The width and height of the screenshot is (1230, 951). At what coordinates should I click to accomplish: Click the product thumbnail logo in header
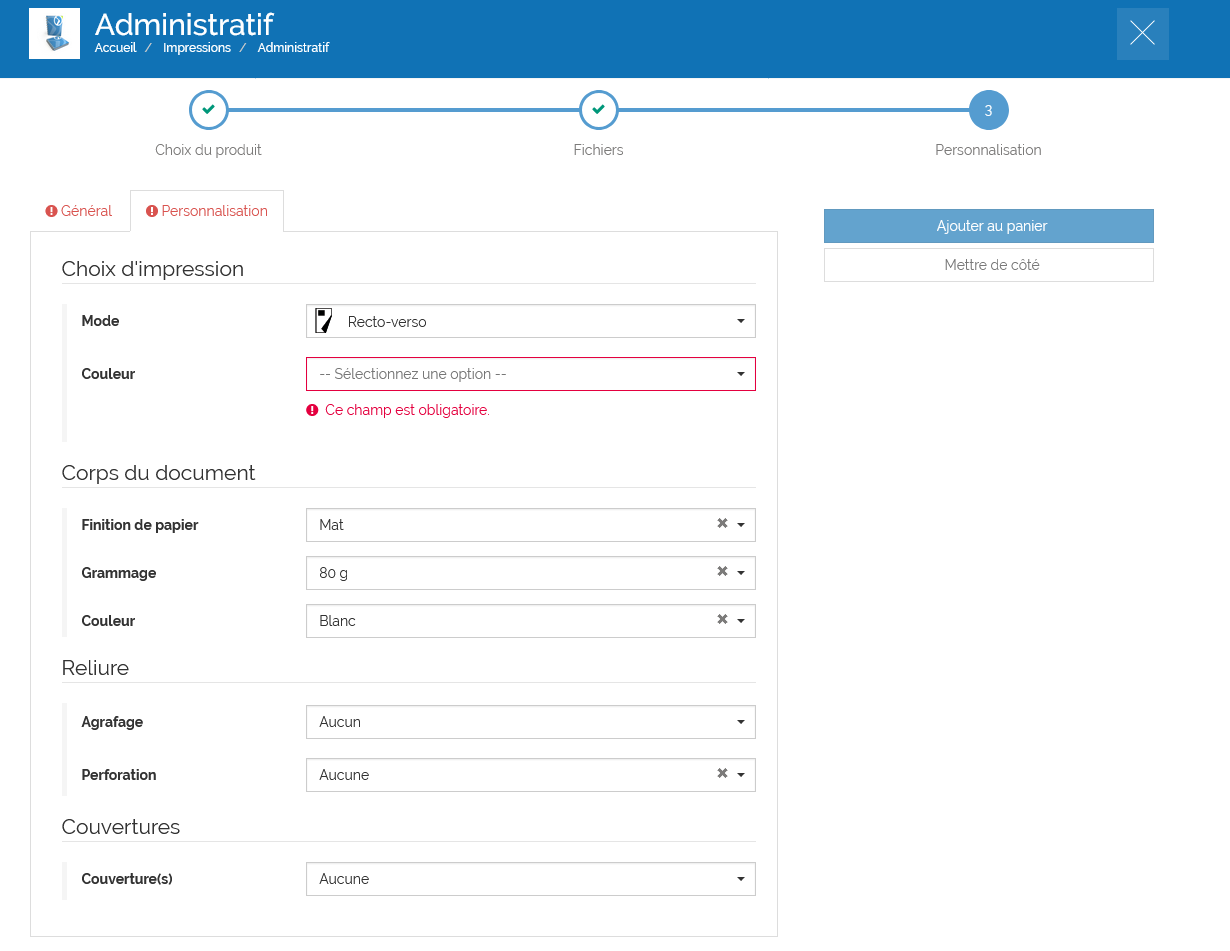pos(54,33)
